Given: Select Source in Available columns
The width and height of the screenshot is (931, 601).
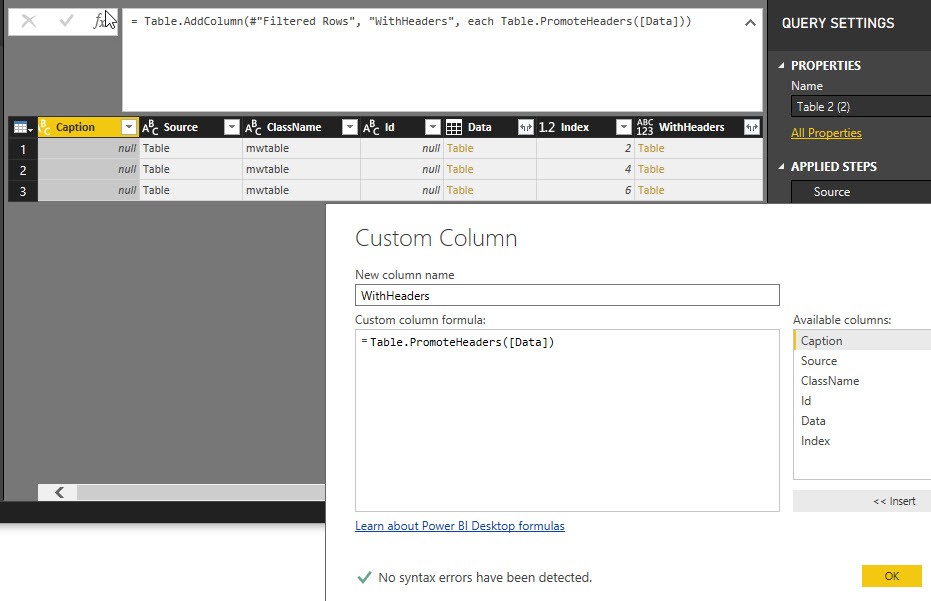Looking at the screenshot, I should (x=862, y=361).
